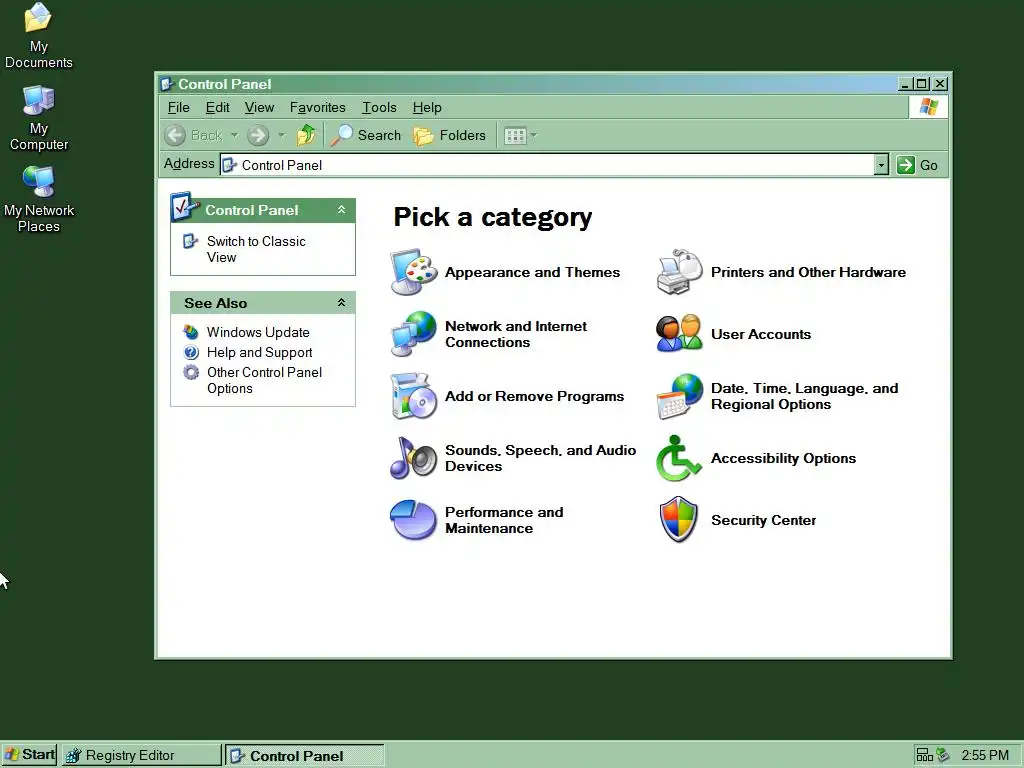This screenshot has width=1024, height=768.
Task: Open the Back history dropdown arrow
Action: pyautogui.click(x=234, y=135)
